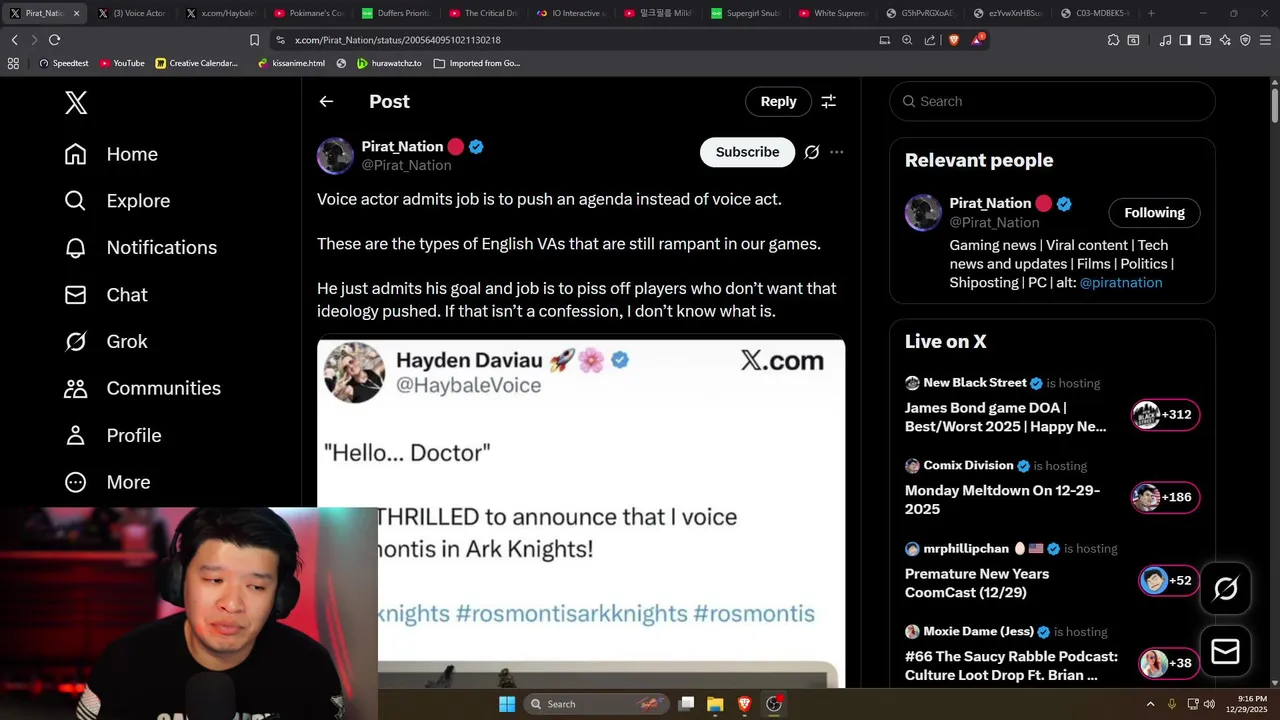The height and width of the screenshot is (720, 1280).
Task: Open Communities from sidebar
Action: pos(142,388)
